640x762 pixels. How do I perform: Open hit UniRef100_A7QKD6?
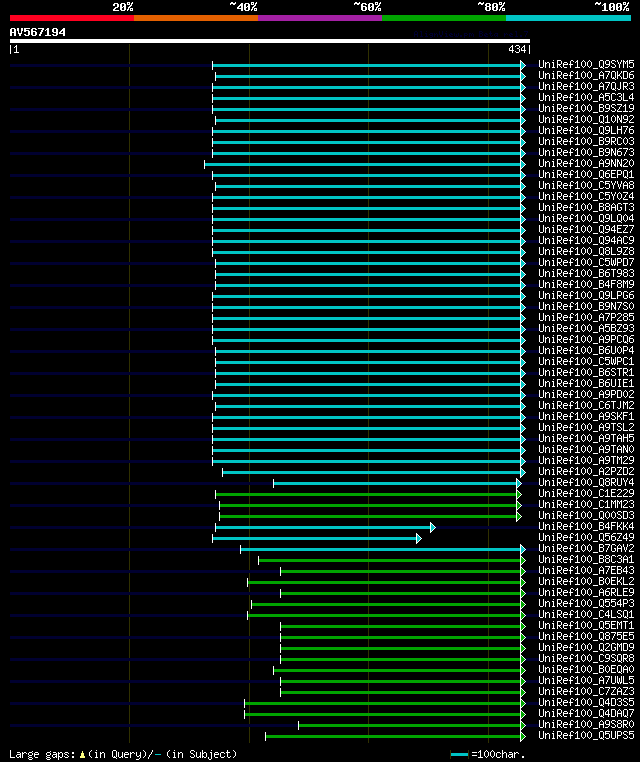(x=586, y=75)
